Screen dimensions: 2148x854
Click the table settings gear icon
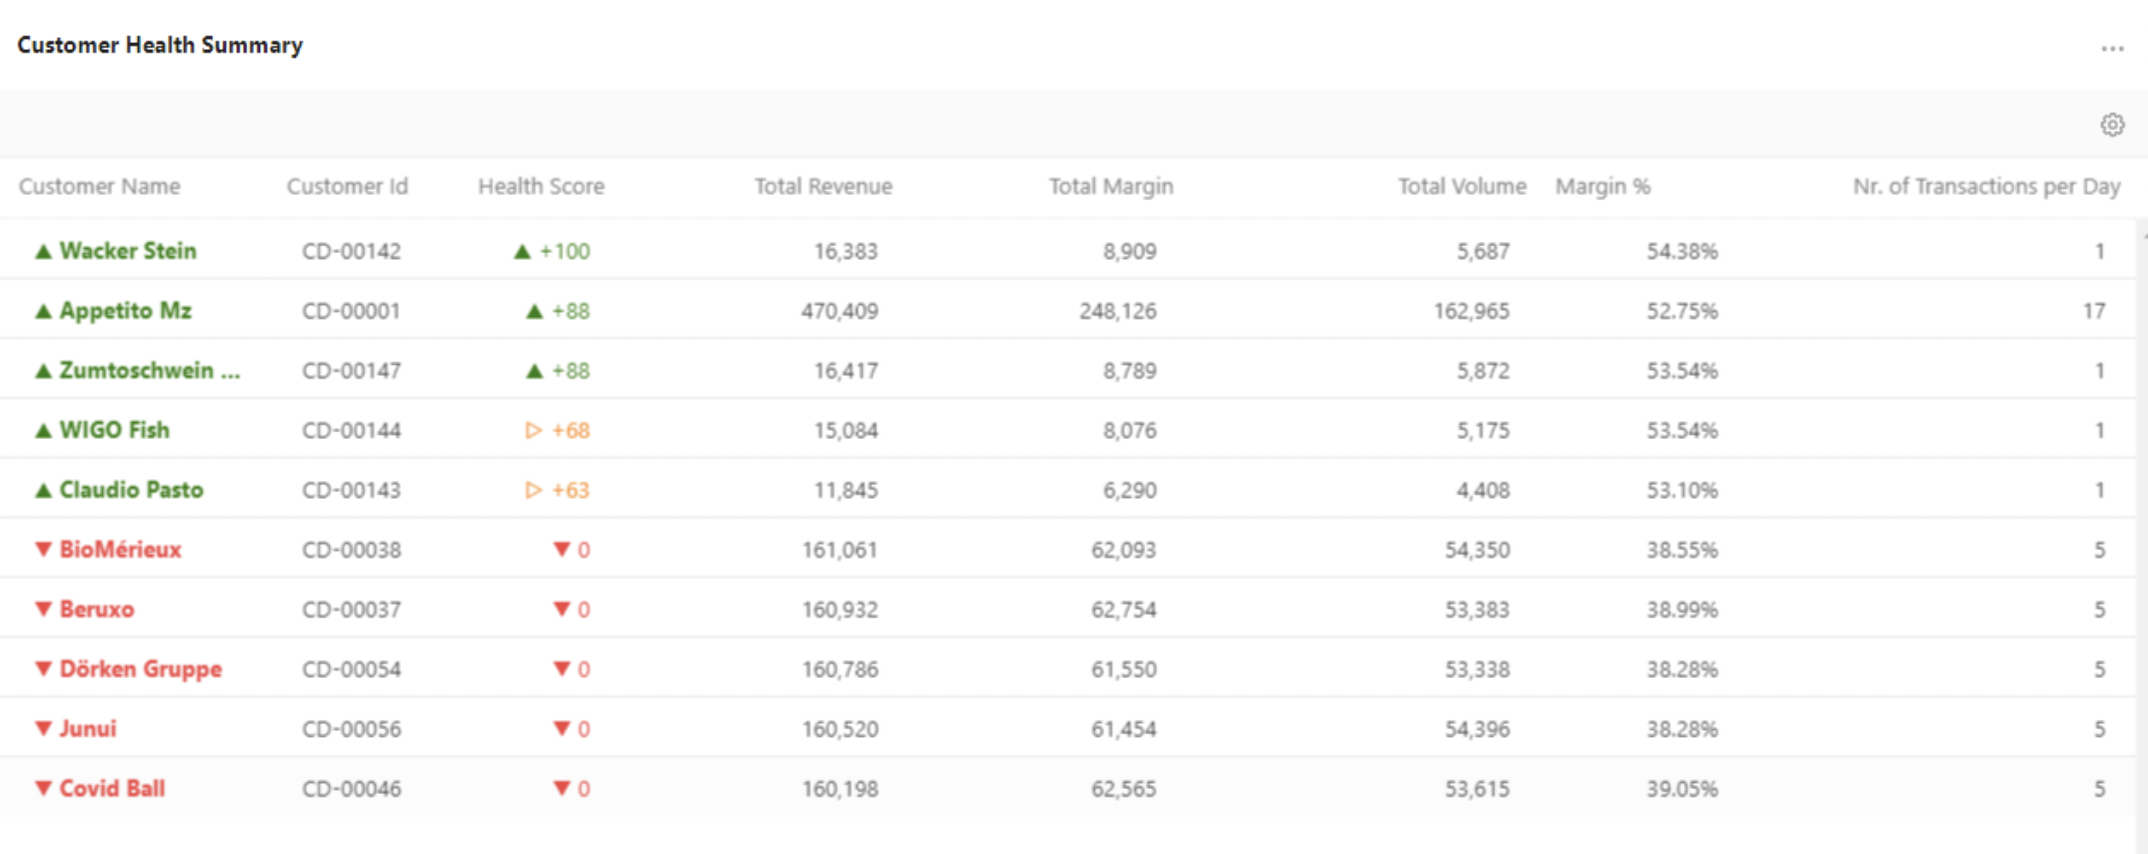coord(2111,125)
